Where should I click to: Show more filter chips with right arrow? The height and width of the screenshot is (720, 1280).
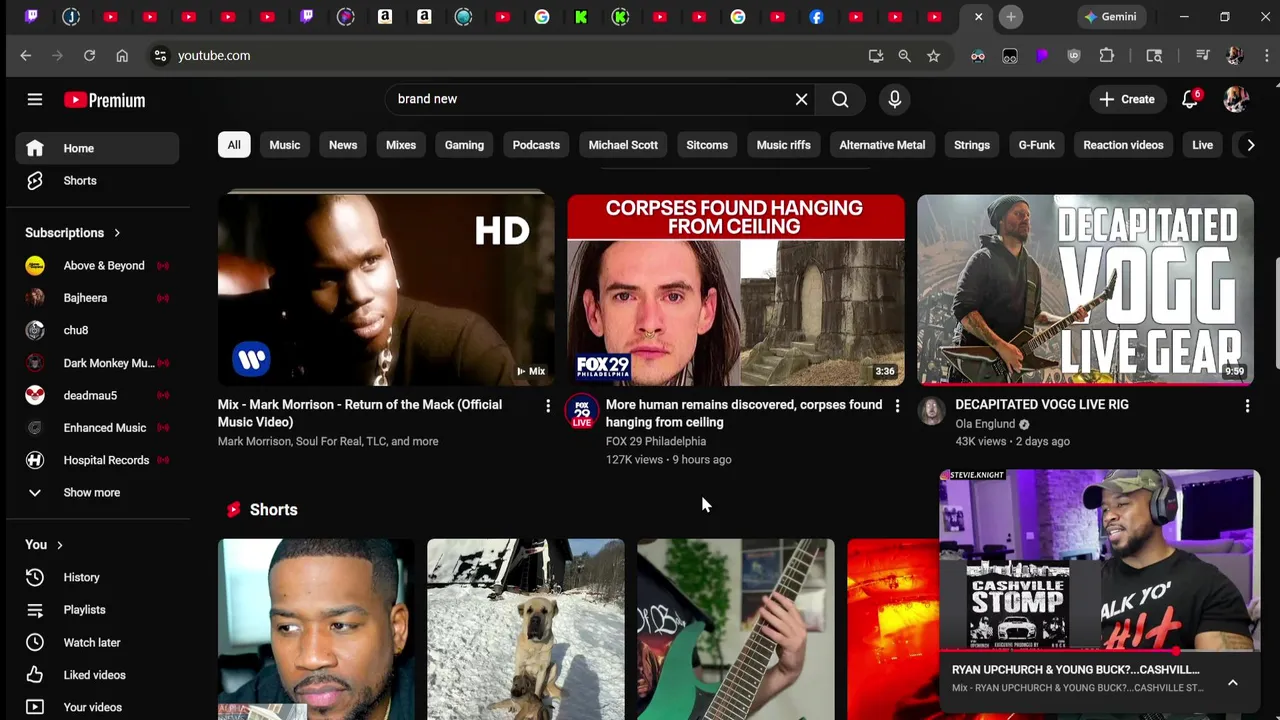pos(1250,145)
